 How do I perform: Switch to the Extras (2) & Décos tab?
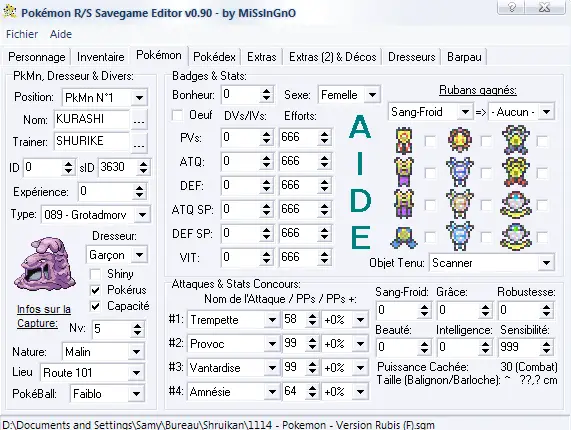click(332, 57)
